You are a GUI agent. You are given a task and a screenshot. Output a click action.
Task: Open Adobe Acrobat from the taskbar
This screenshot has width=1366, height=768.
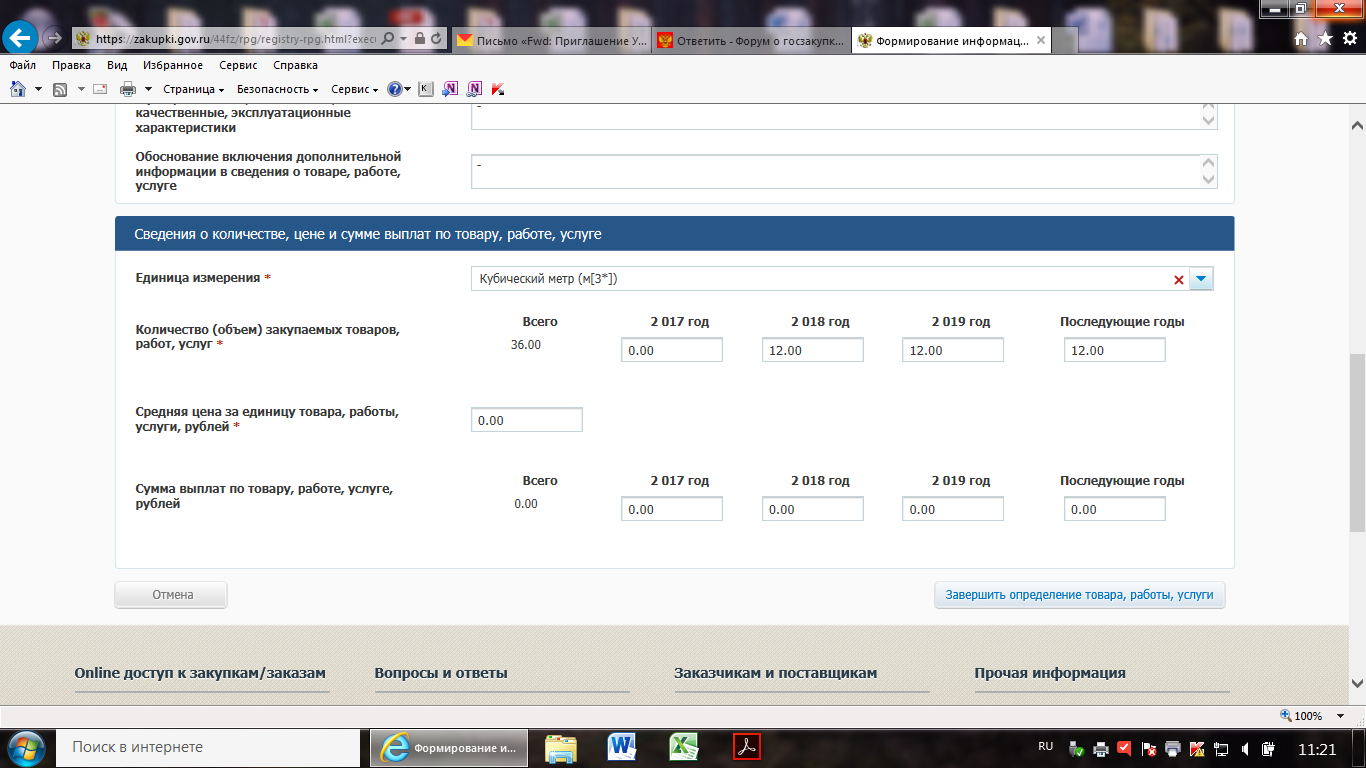click(747, 747)
